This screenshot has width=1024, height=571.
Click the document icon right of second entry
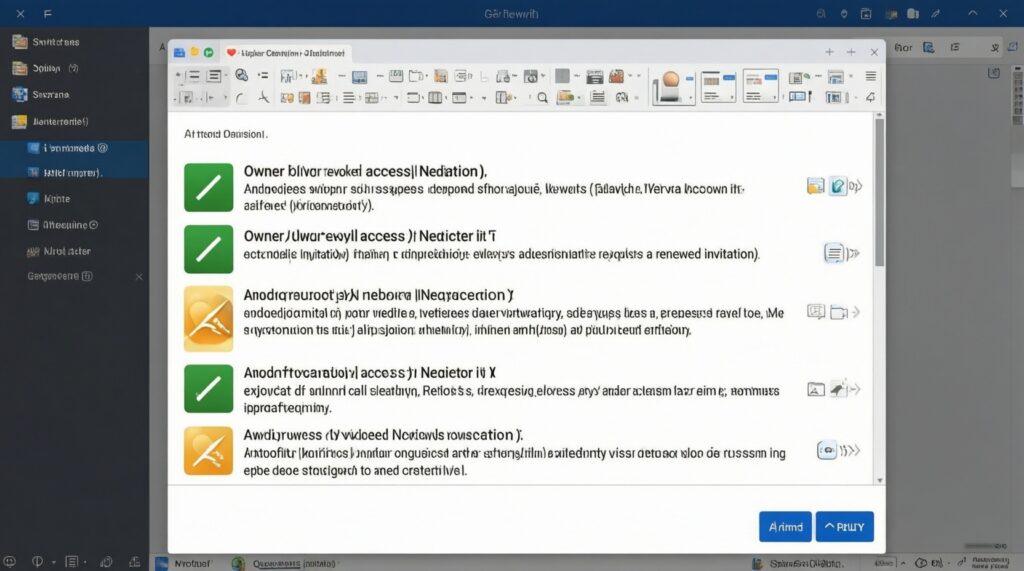tap(834, 253)
